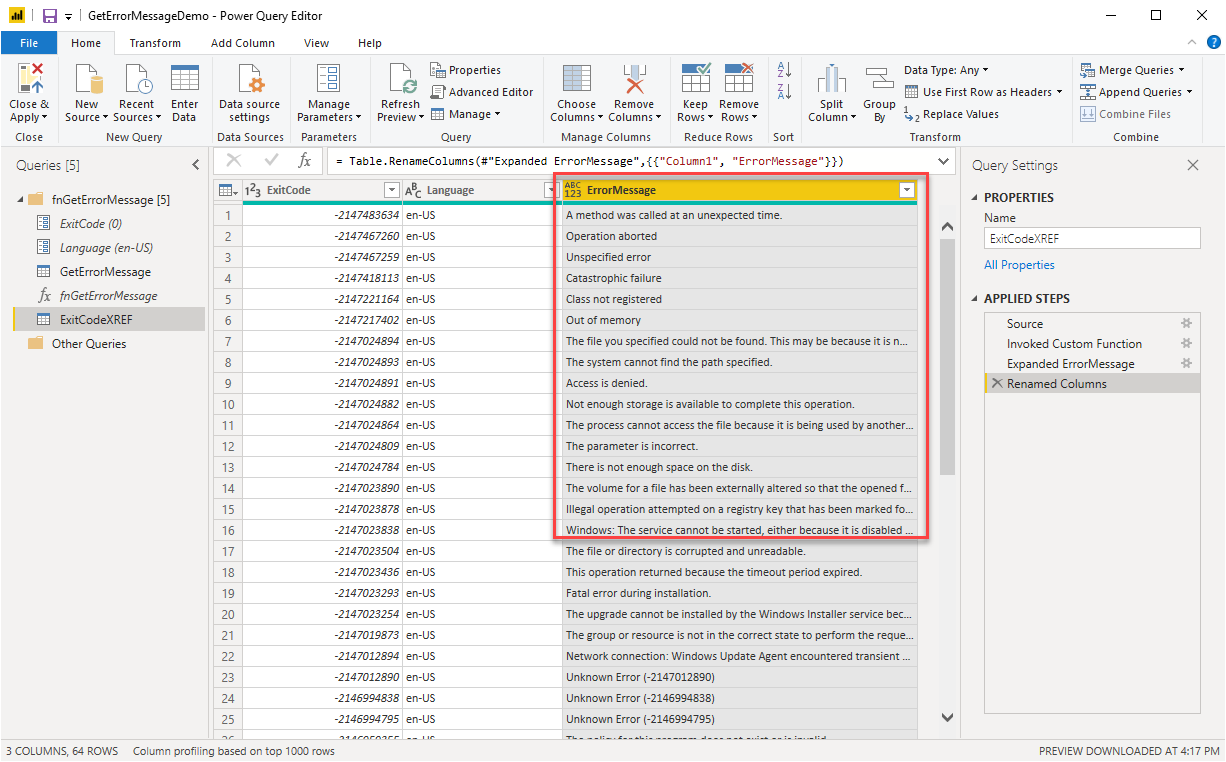Click the Remove Rows icon

pos(739,79)
